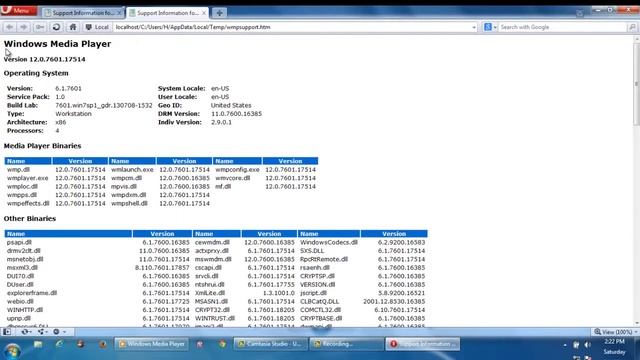Click the Architecture value x86
This screenshot has width=640, height=360.
pyautogui.click(x=60, y=122)
